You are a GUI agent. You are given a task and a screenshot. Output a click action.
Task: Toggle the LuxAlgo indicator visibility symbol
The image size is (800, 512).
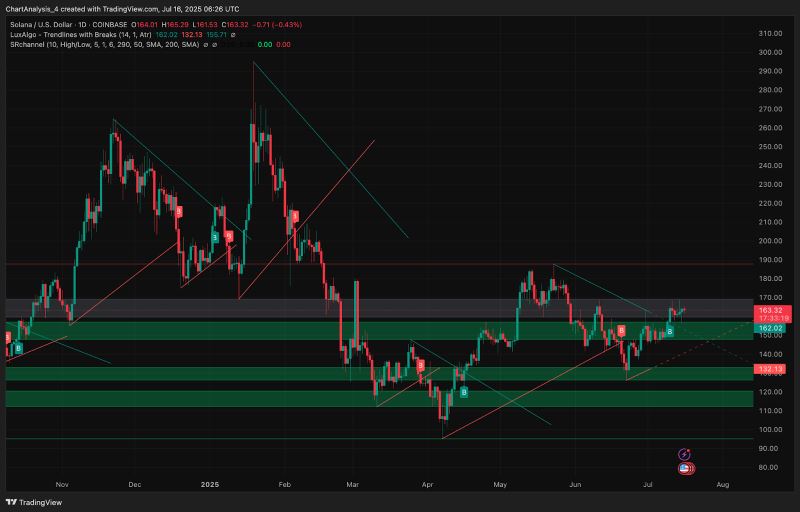pos(233,34)
